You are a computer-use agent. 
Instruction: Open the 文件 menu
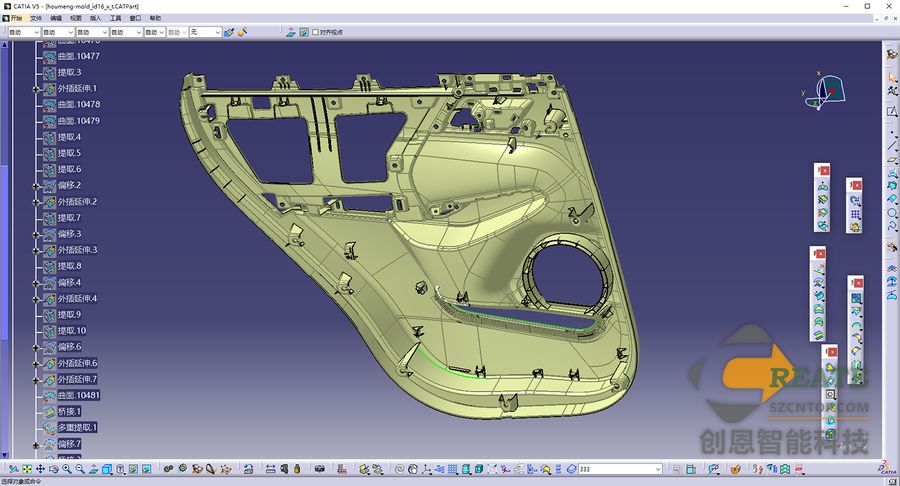coord(36,18)
